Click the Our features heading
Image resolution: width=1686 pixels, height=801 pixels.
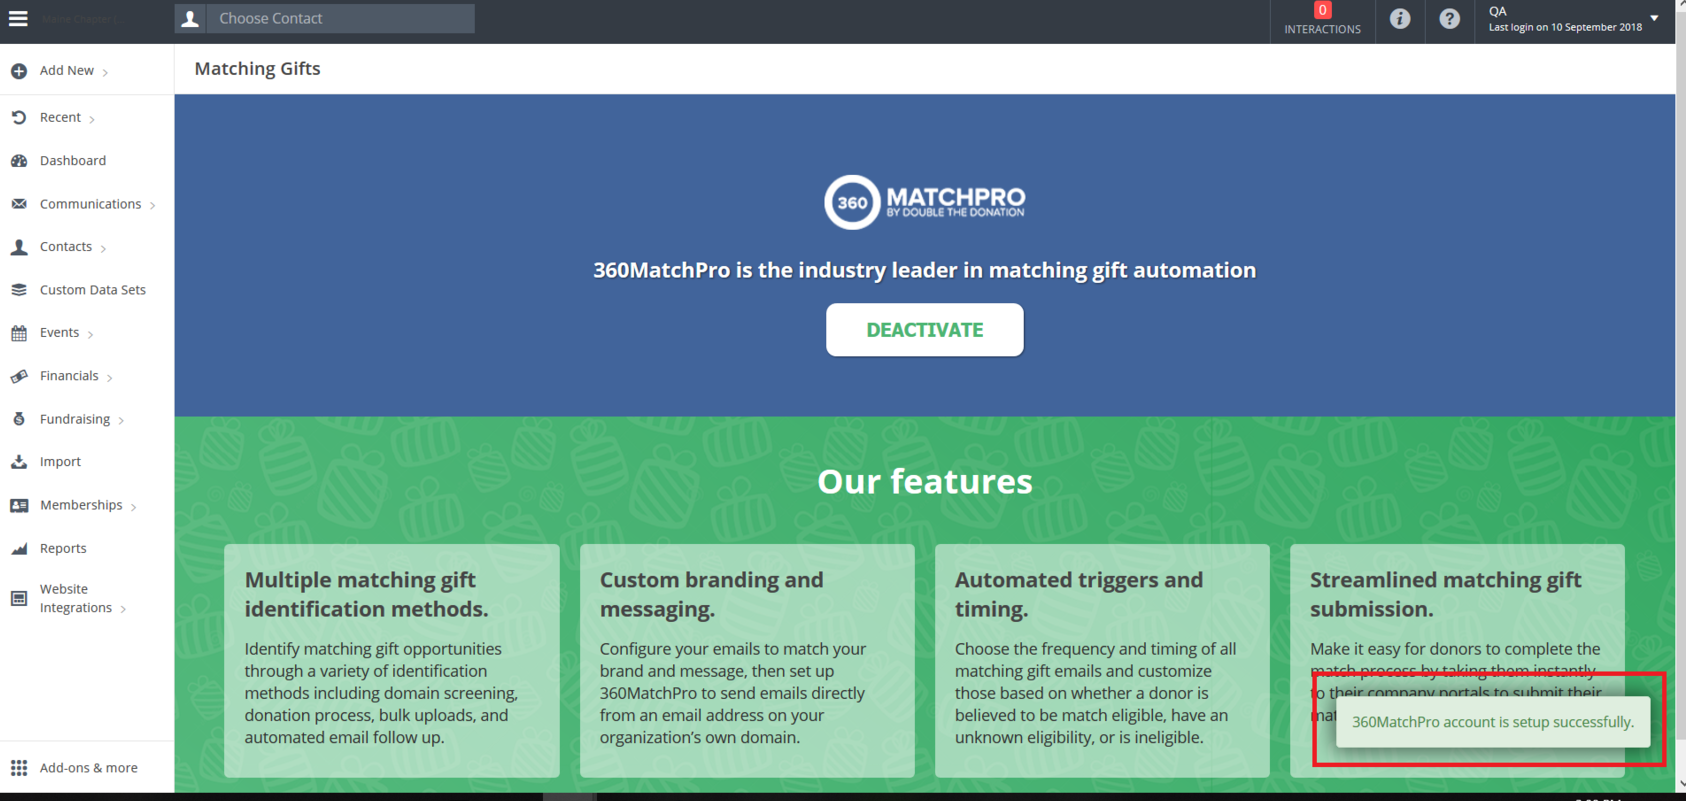925,482
